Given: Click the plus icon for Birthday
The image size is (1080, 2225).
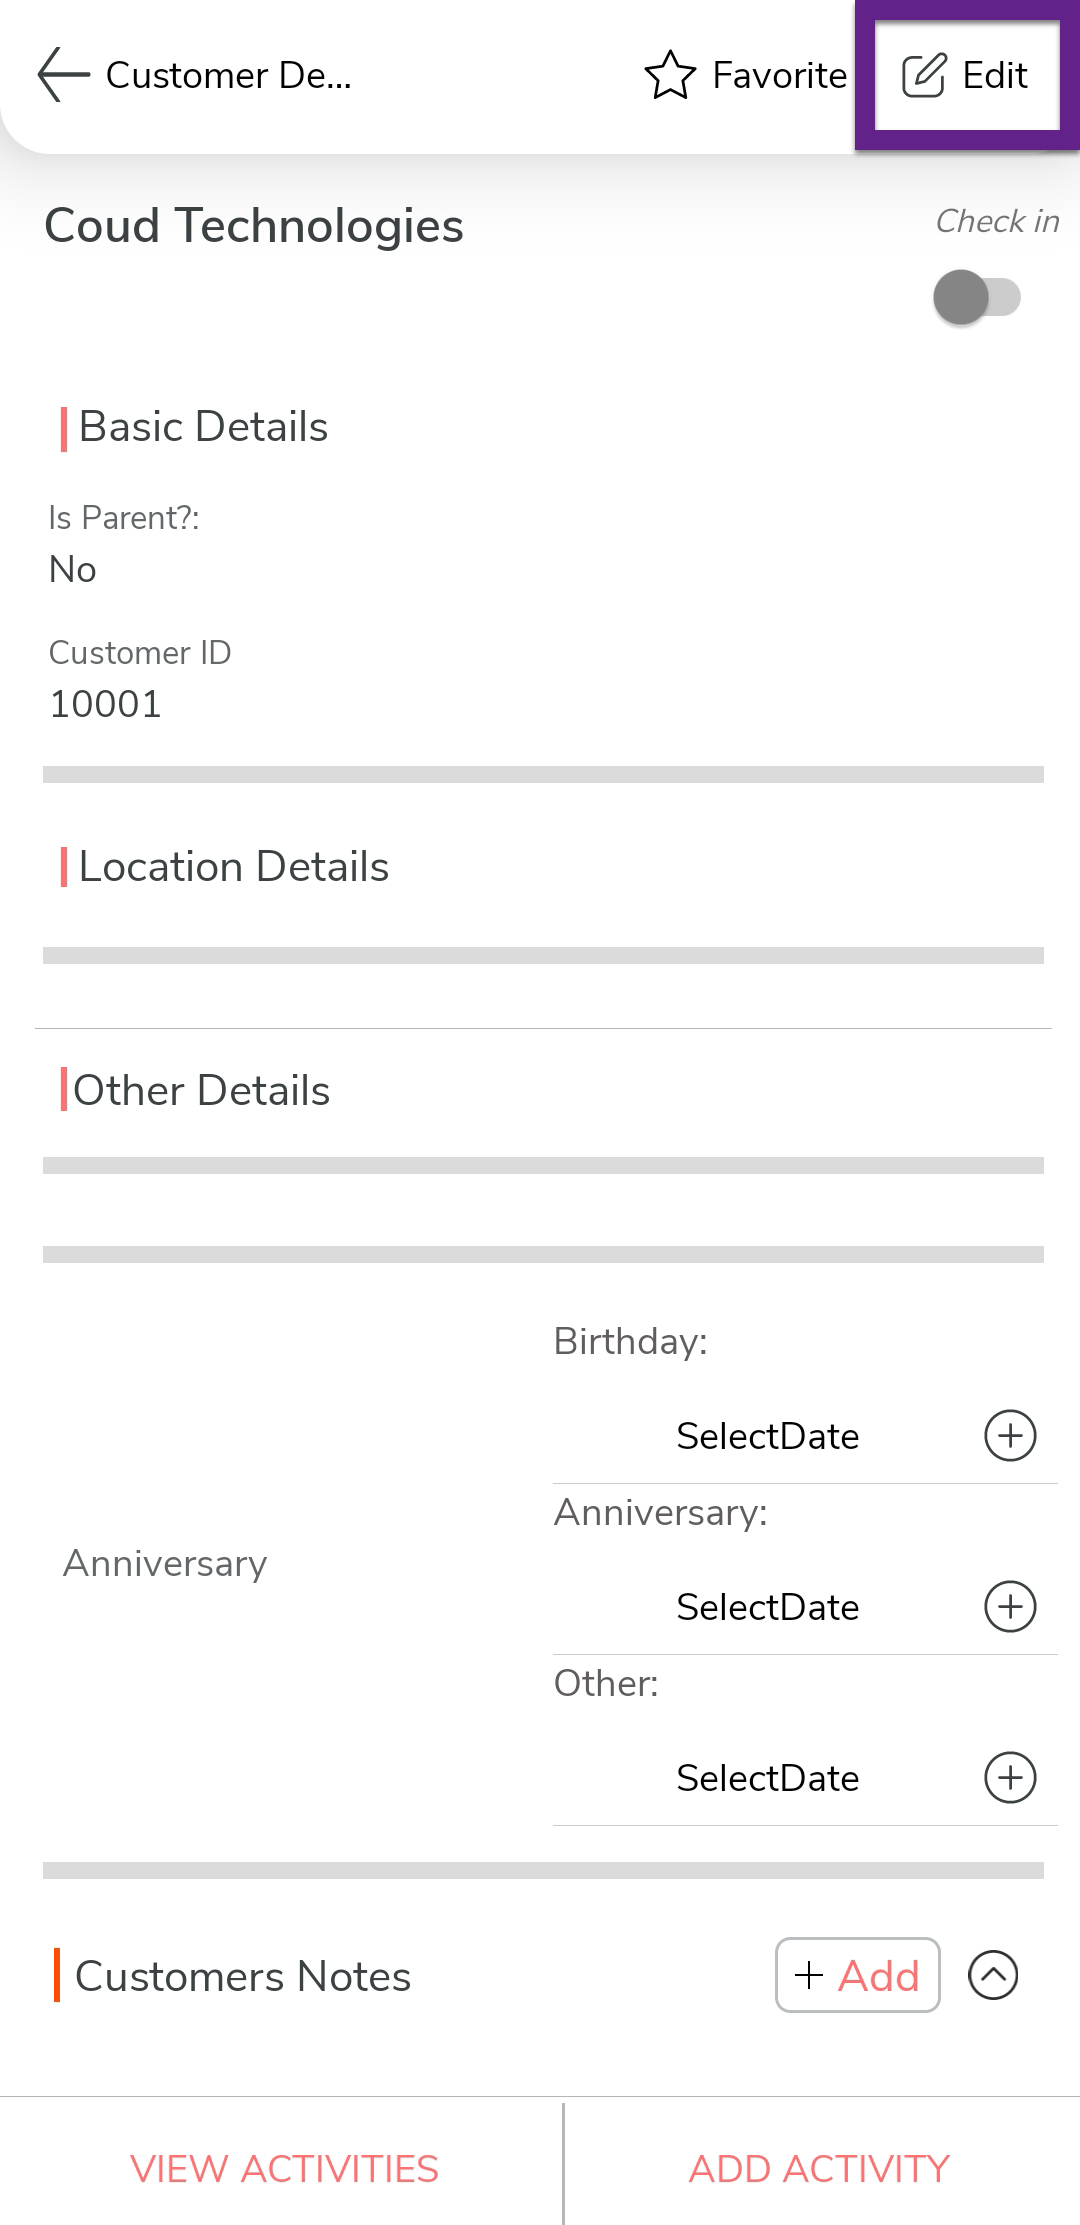Looking at the screenshot, I should [x=1010, y=1436].
